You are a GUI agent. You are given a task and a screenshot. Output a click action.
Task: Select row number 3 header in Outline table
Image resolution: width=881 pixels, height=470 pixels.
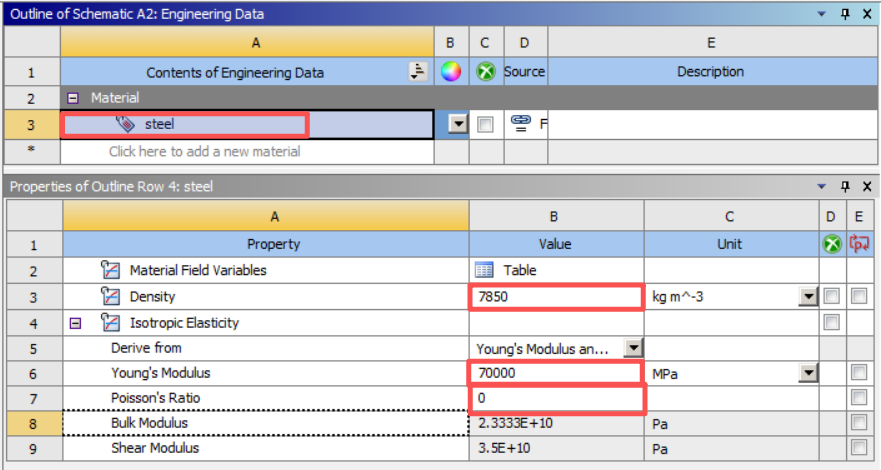pyautogui.click(x=31, y=125)
